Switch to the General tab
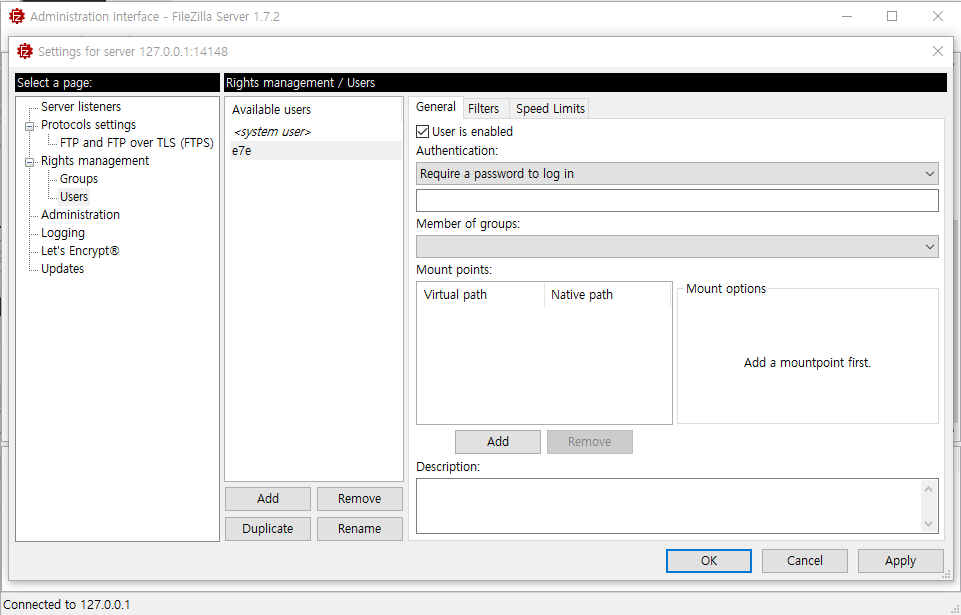This screenshot has width=961, height=615. tap(436, 107)
